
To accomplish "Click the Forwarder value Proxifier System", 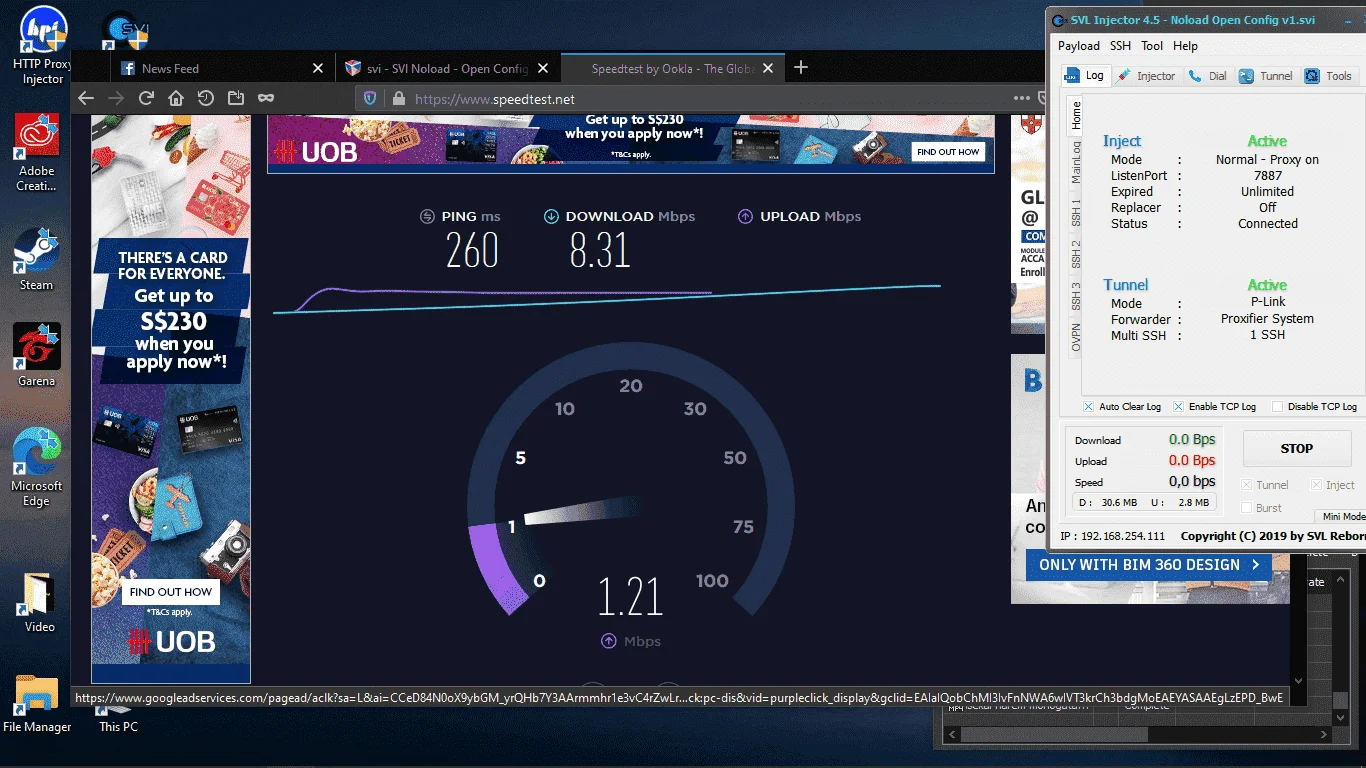I will [x=1267, y=319].
